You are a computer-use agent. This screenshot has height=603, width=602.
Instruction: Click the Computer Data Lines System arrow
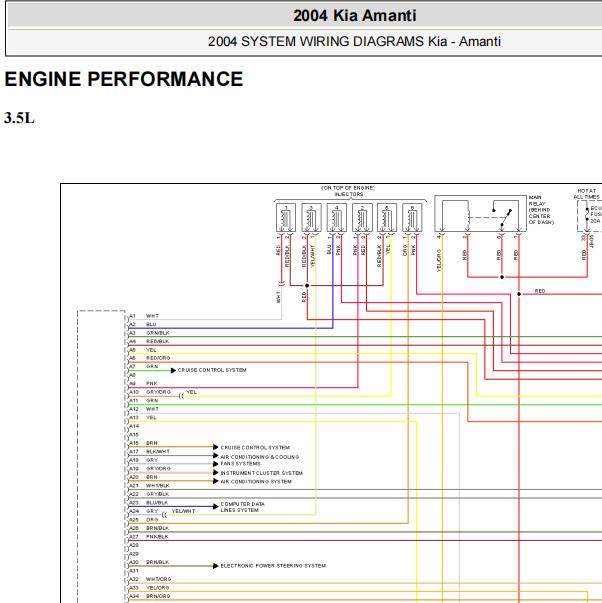[x=216, y=506]
